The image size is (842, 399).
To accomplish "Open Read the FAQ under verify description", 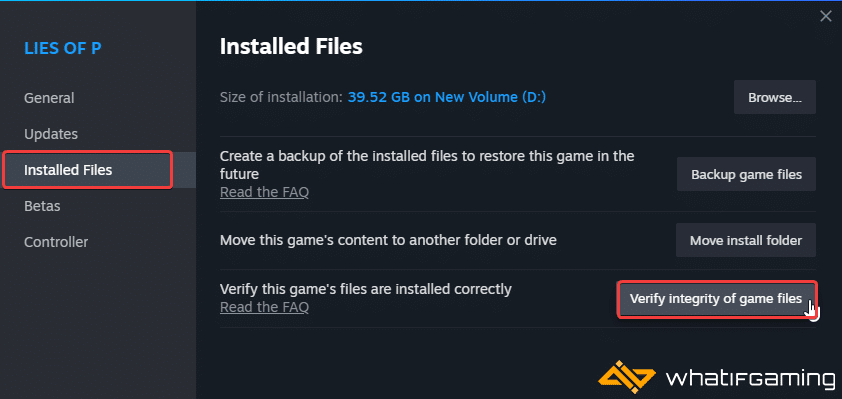I will tap(264, 307).
